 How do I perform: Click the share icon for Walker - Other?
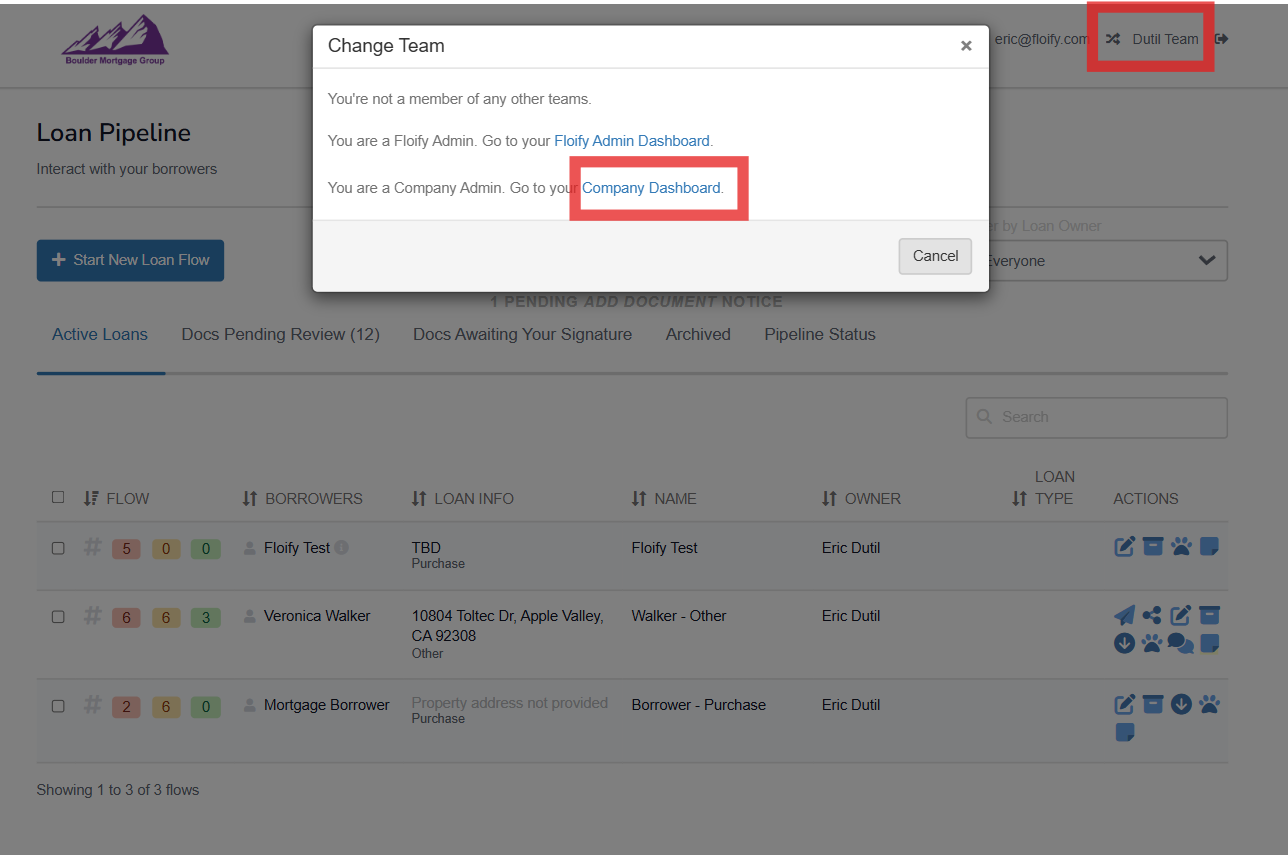click(1152, 616)
